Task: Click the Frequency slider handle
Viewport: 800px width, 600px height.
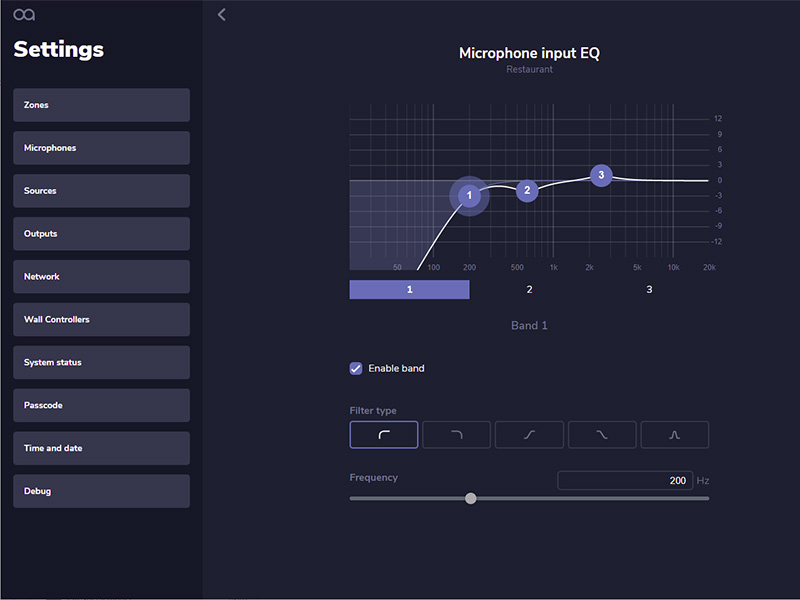Action: pos(471,498)
